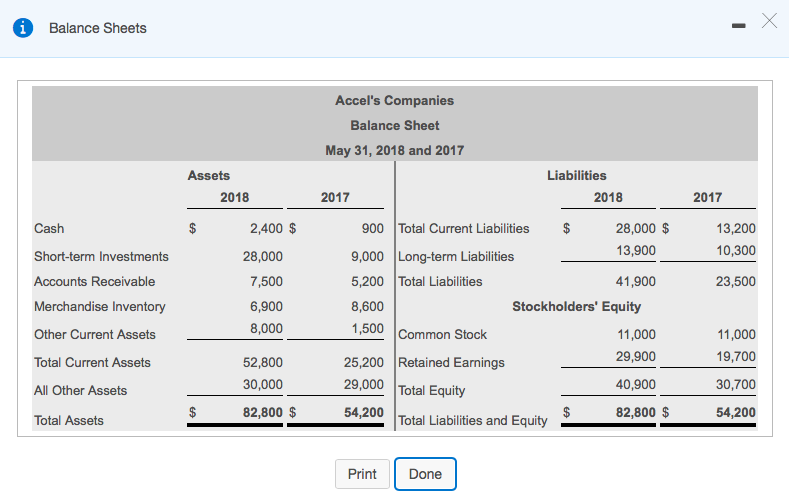This screenshot has width=789, height=500.
Task: Select the Total Equity label
Action: tap(431, 391)
